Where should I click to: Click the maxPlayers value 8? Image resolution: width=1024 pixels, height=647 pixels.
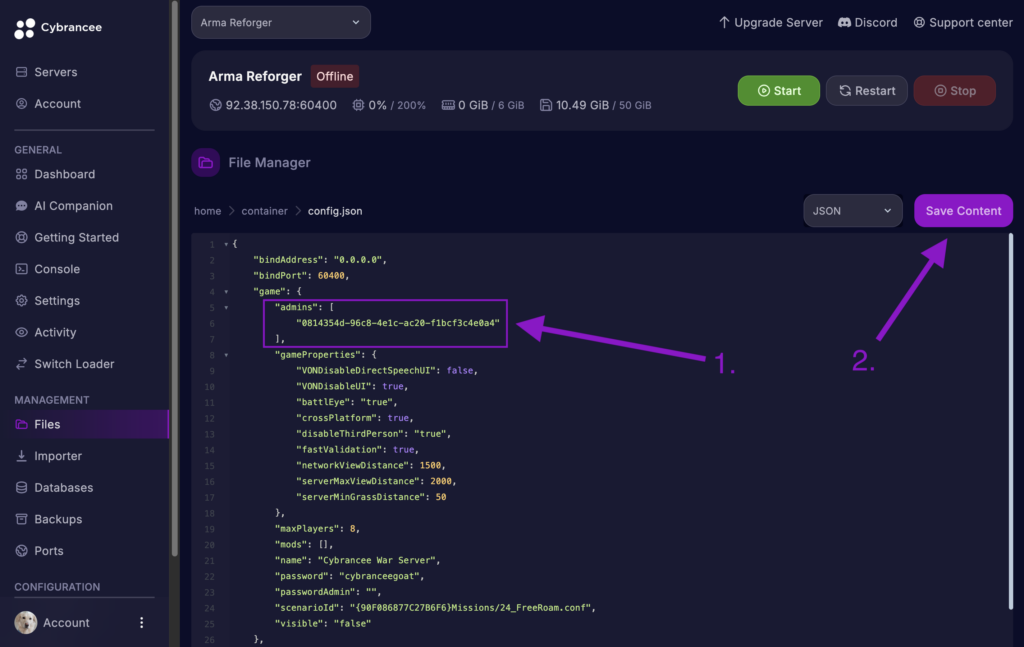point(353,528)
